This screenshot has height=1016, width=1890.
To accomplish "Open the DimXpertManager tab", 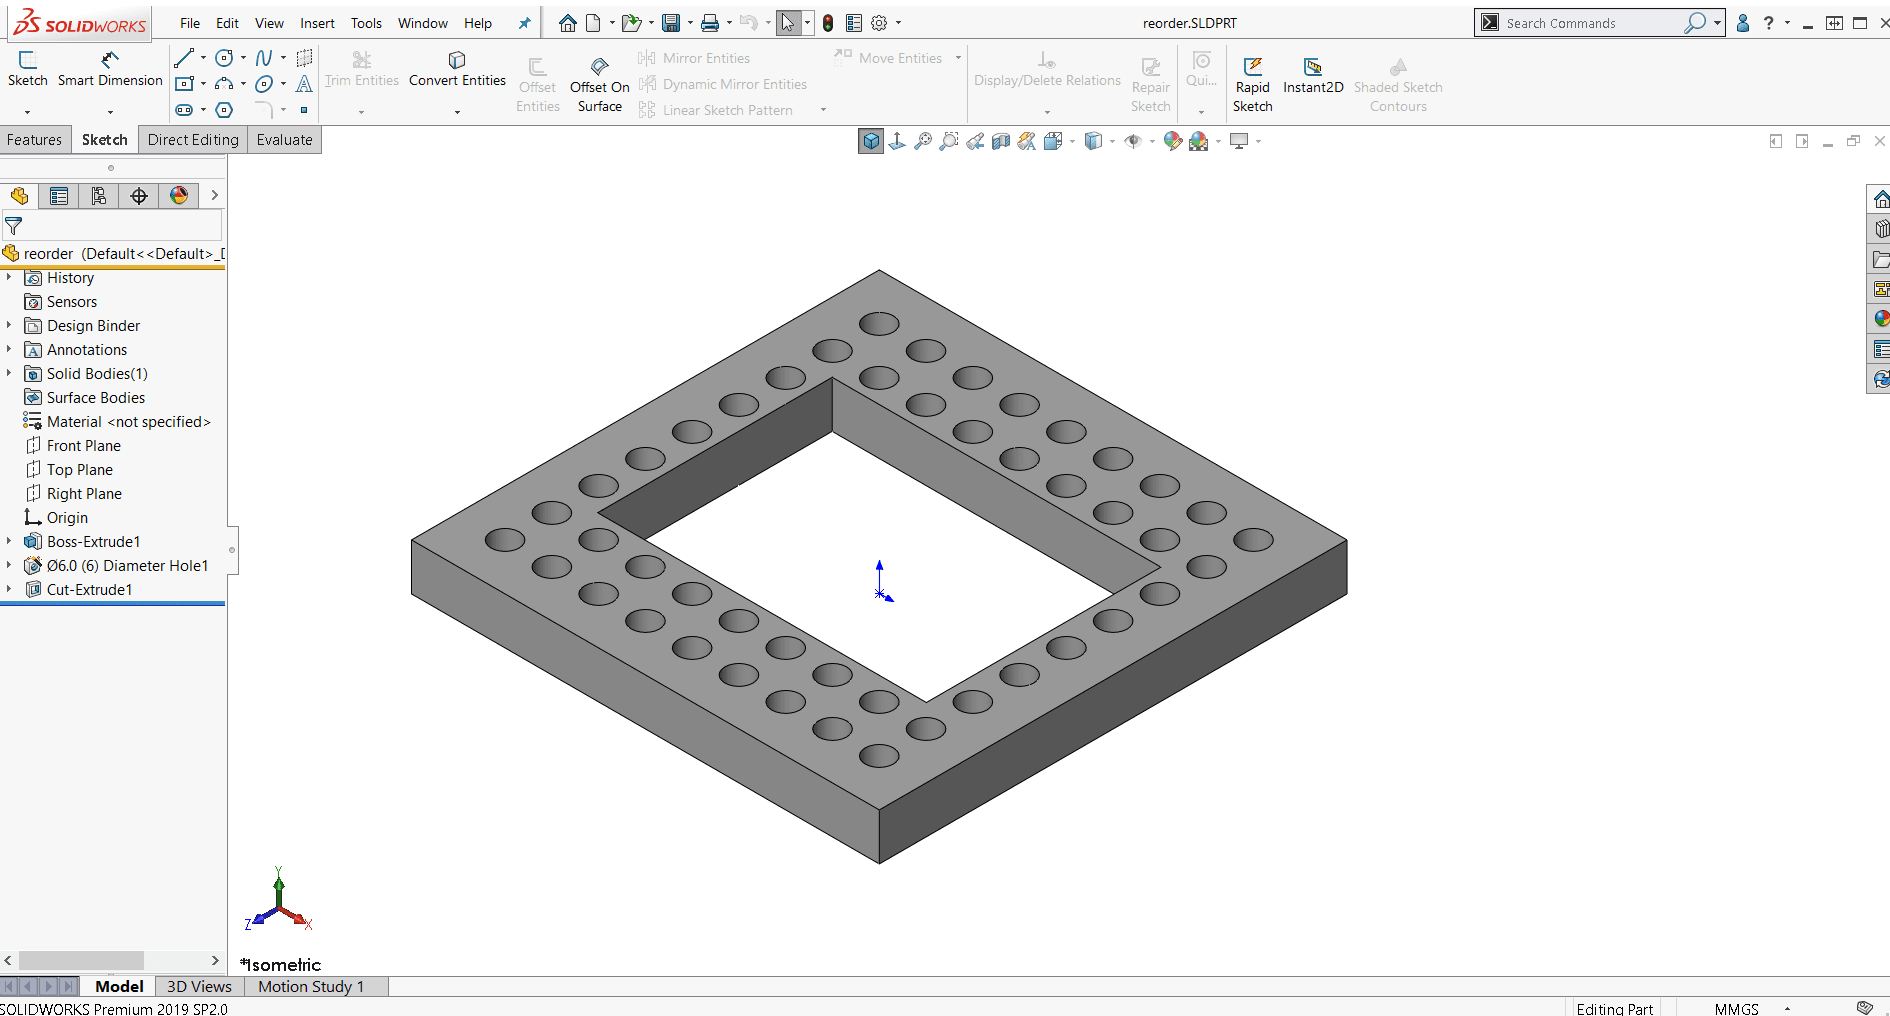I will pos(139,196).
